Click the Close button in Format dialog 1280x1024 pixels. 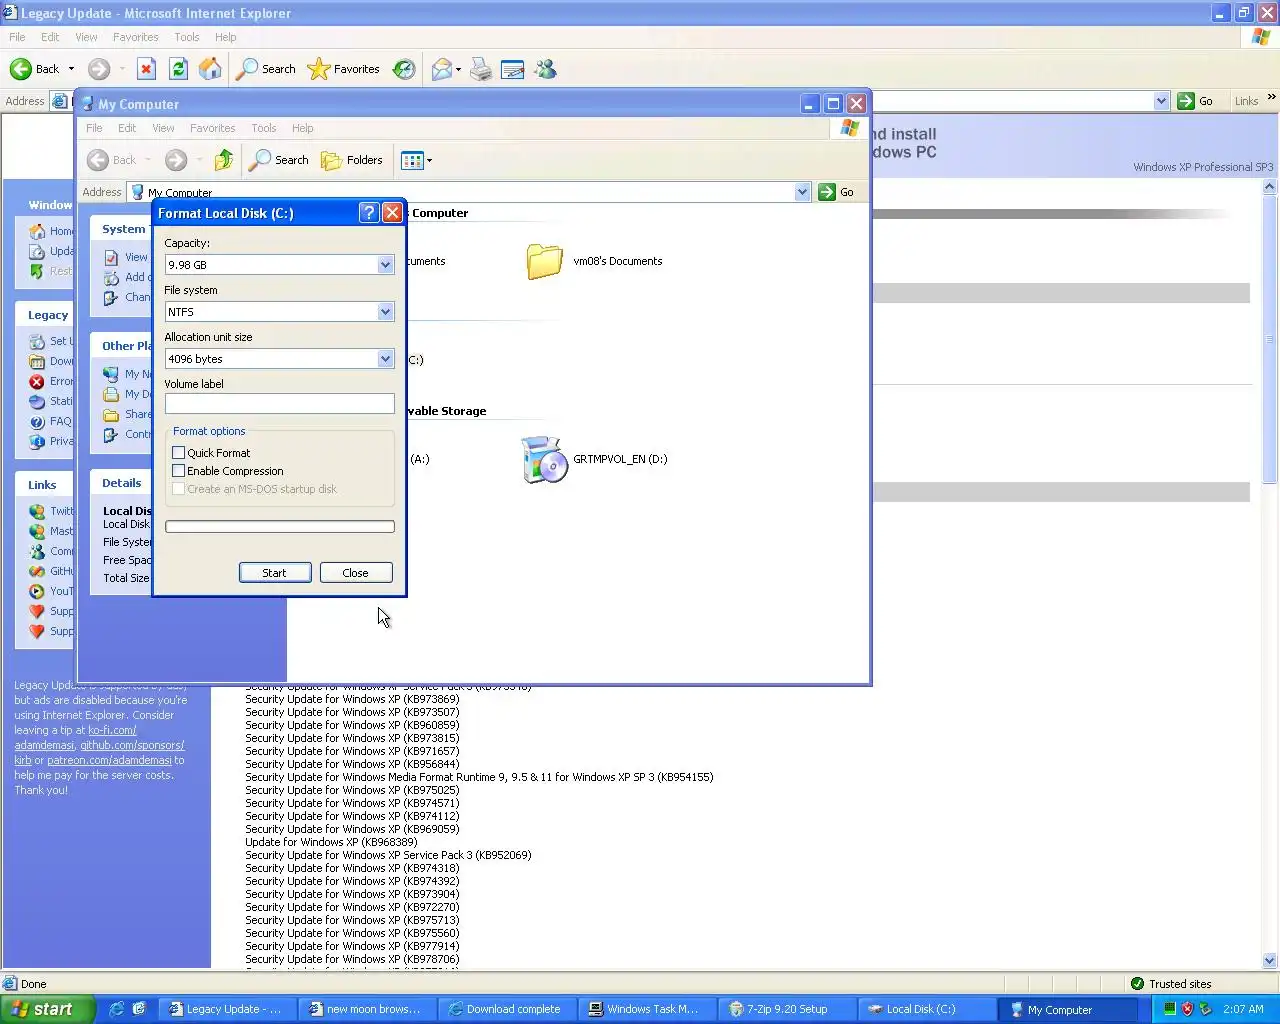click(x=356, y=573)
